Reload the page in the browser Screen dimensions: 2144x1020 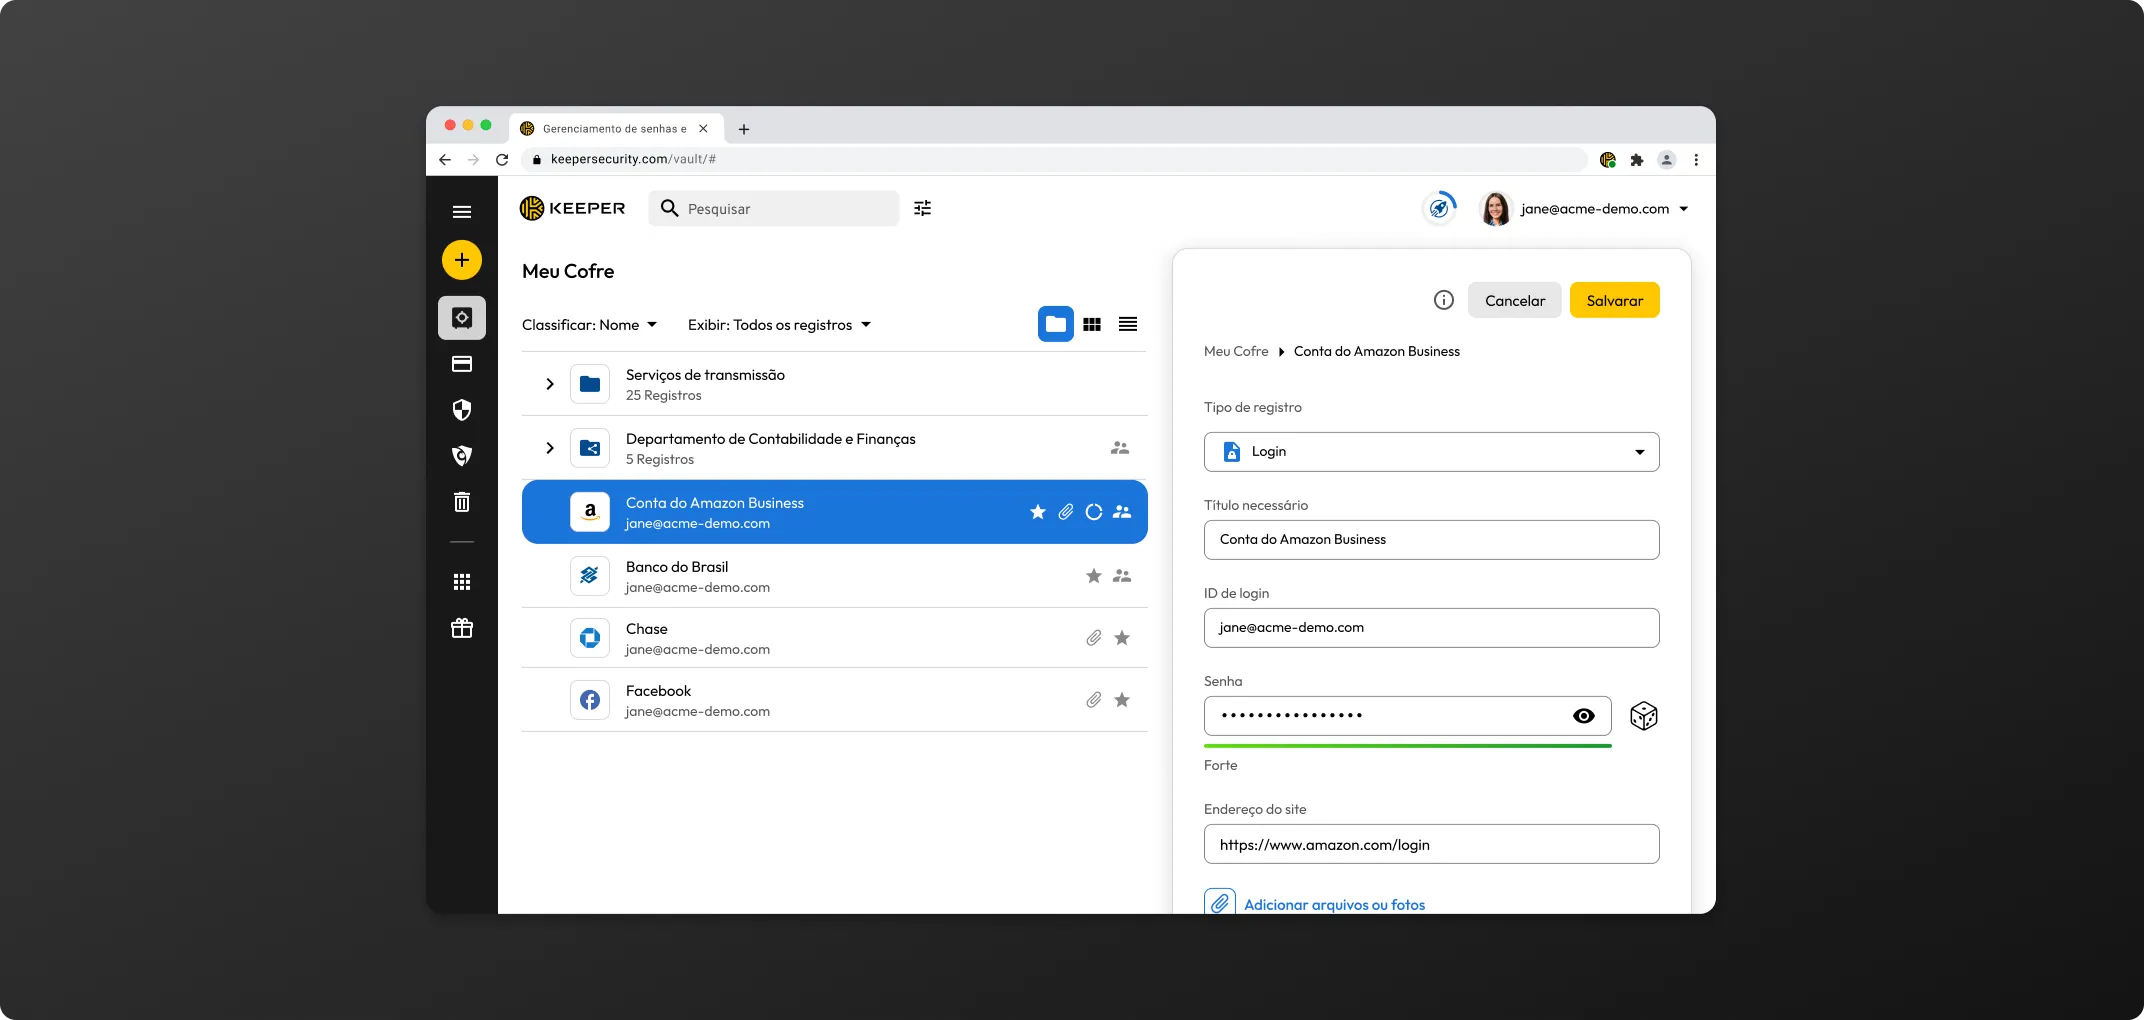502,159
